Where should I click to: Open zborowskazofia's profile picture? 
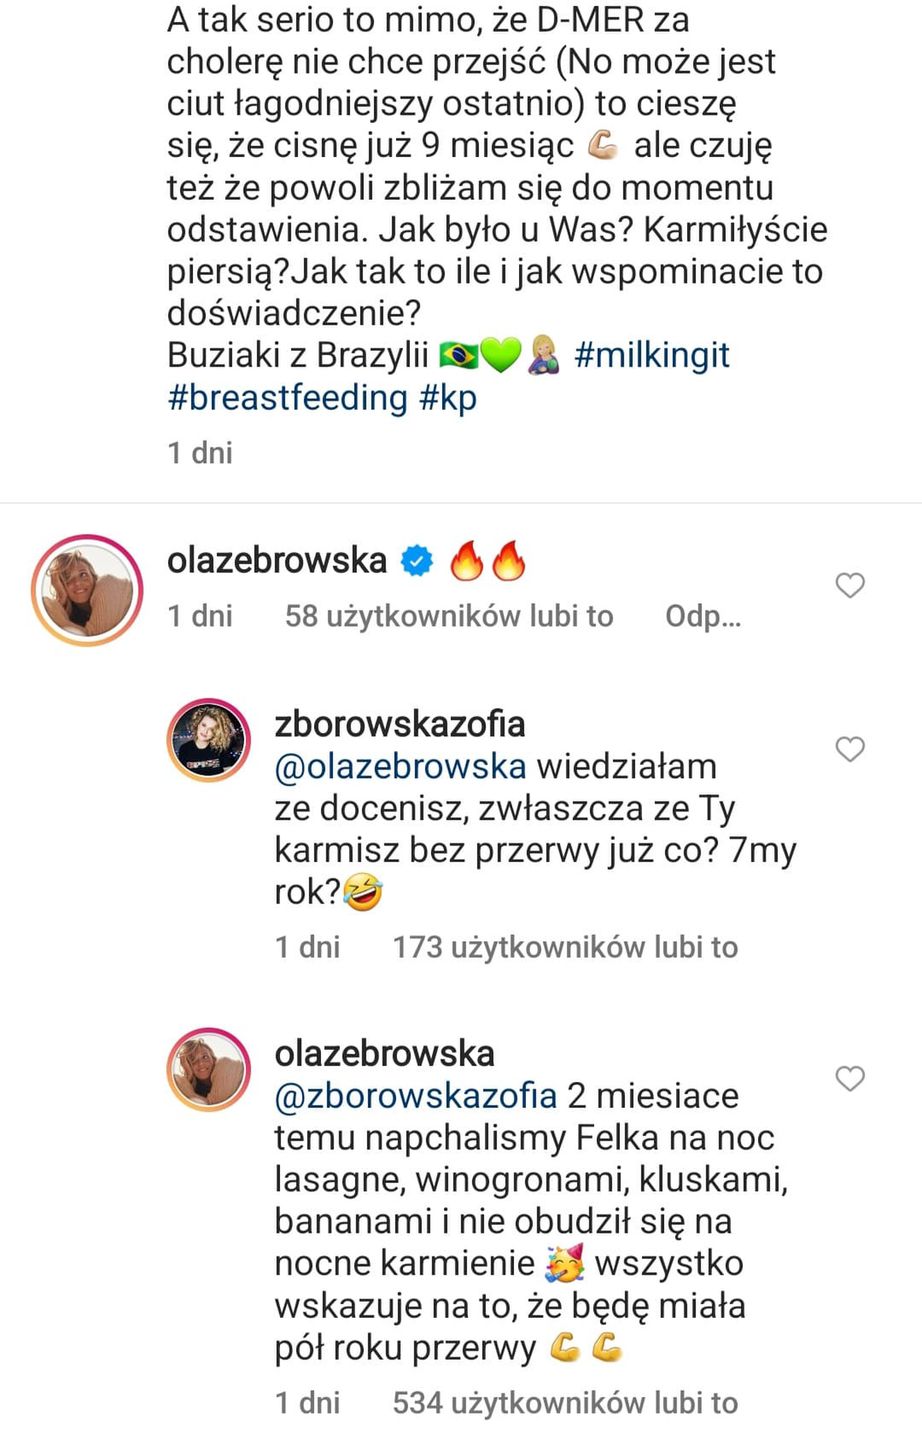[208, 739]
